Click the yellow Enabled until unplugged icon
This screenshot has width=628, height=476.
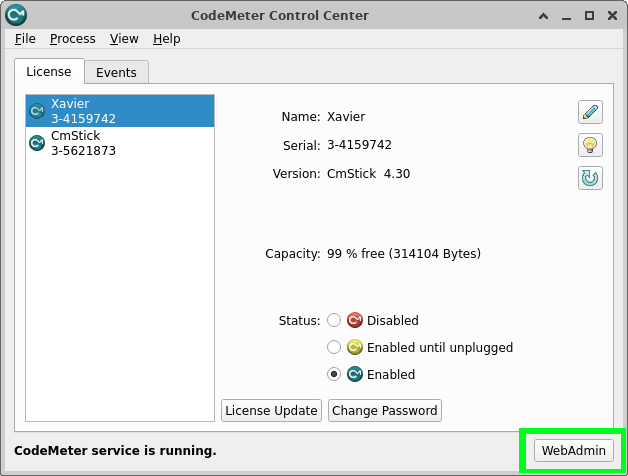click(354, 347)
